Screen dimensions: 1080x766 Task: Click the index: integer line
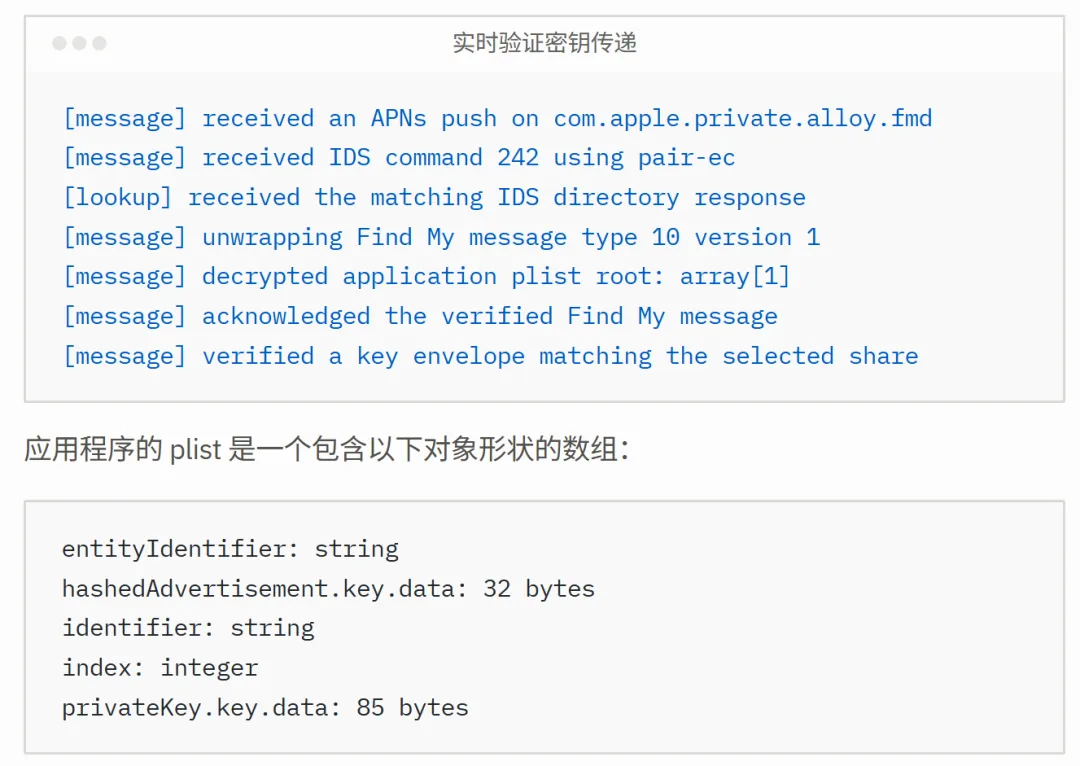(x=160, y=668)
